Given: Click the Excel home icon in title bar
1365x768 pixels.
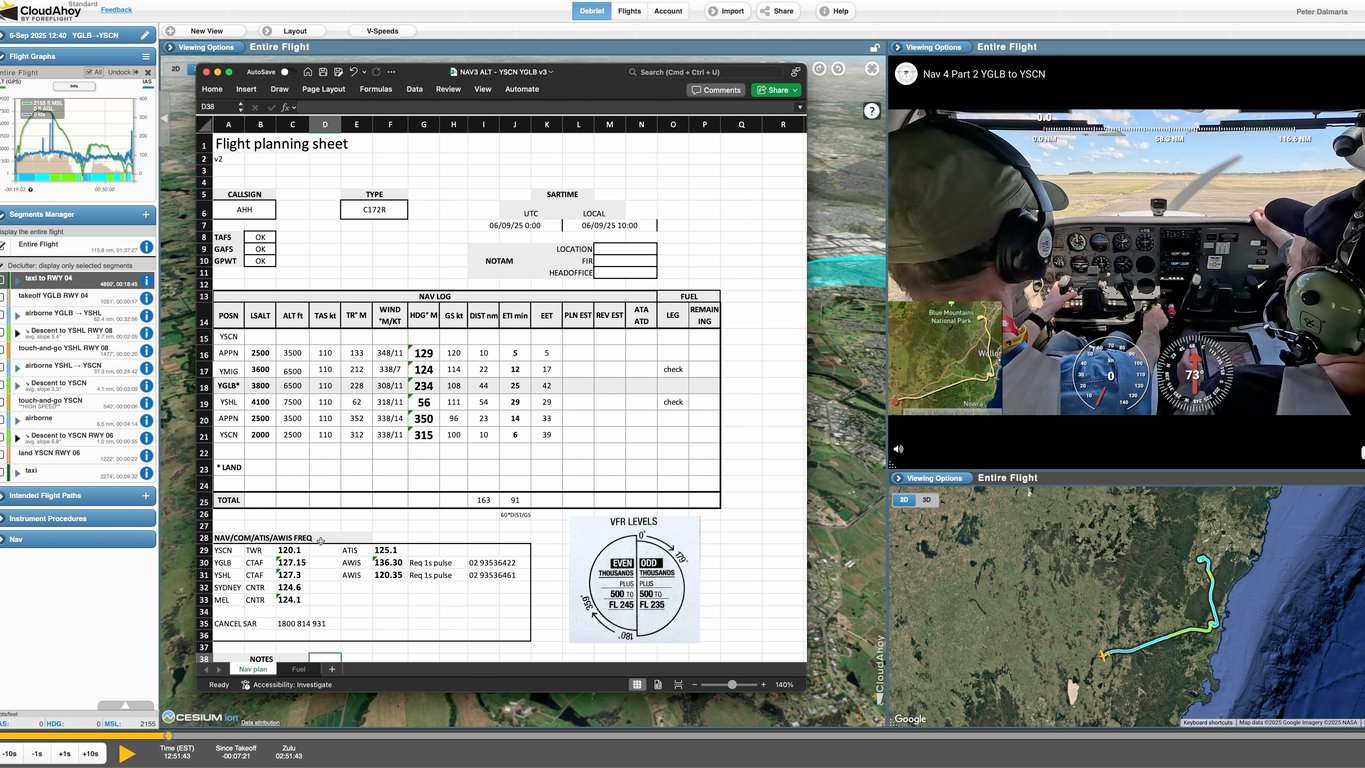Looking at the screenshot, I should tap(308, 72).
